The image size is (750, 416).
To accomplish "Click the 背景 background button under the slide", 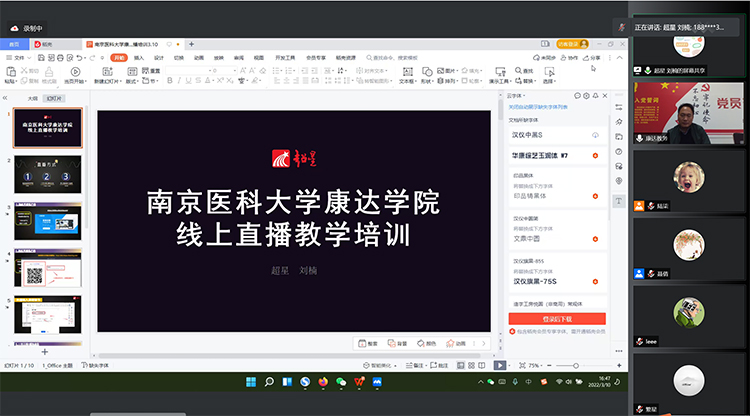I will point(397,343).
